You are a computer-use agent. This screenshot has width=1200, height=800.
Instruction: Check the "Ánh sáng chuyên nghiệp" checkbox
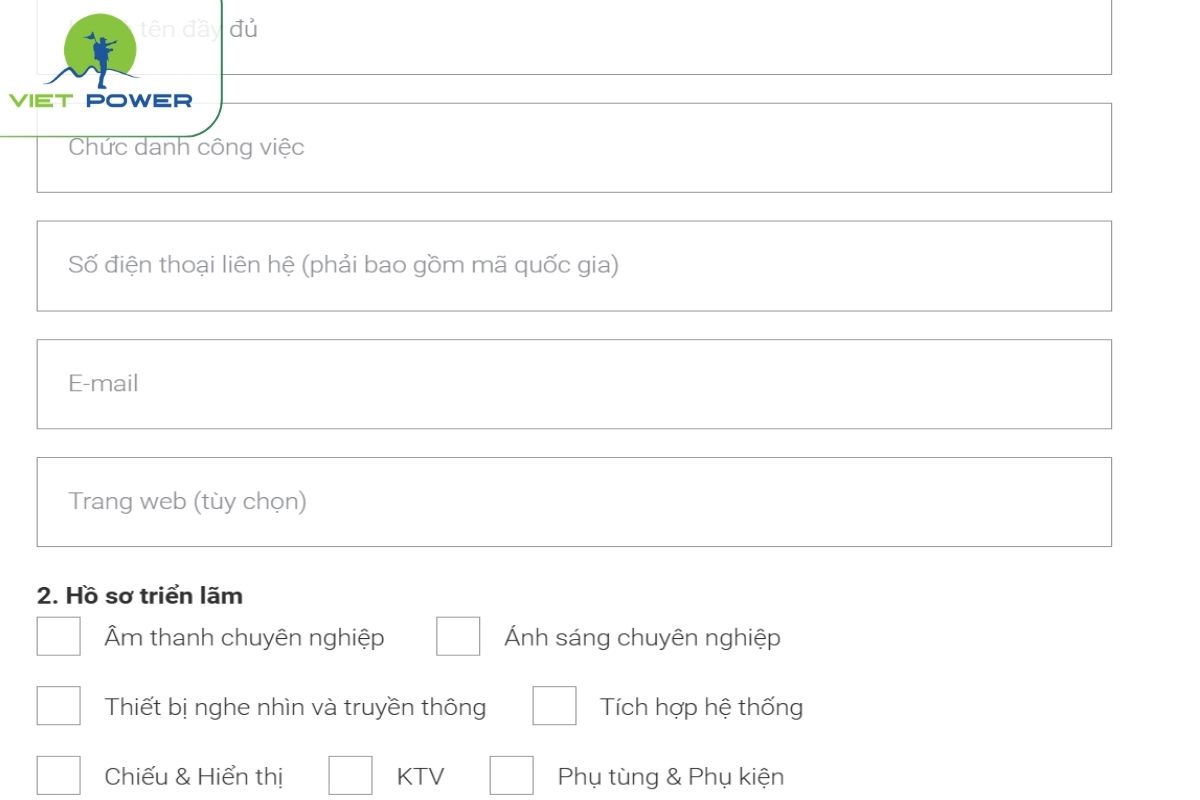pyautogui.click(x=457, y=637)
